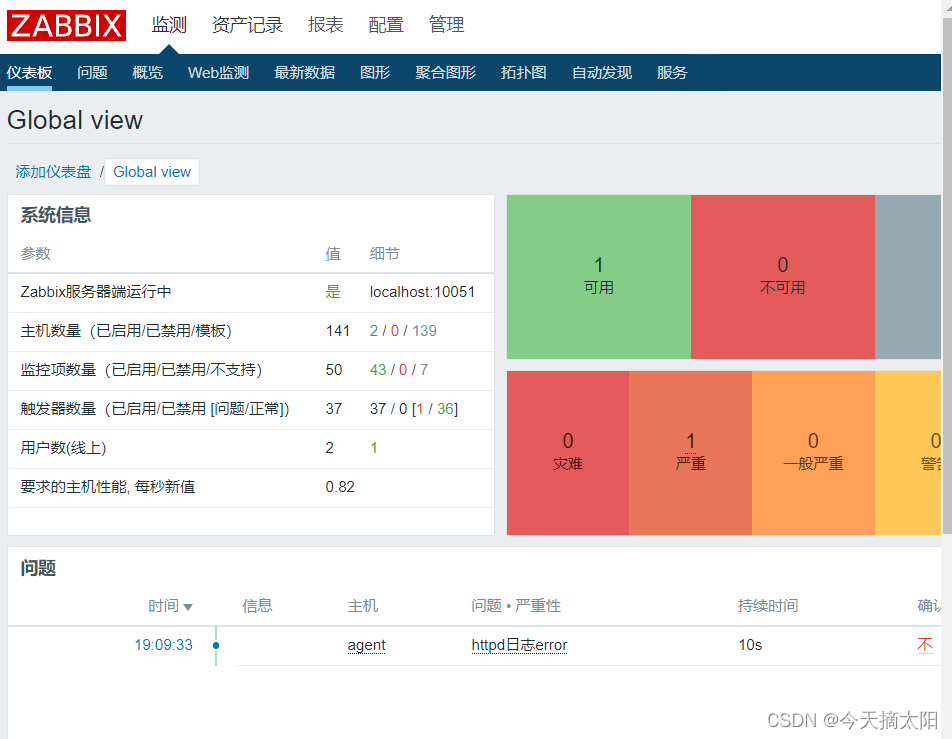The width and height of the screenshot is (952, 739).
Task: Click the 用户数(线上) row label
Action: point(63,448)
